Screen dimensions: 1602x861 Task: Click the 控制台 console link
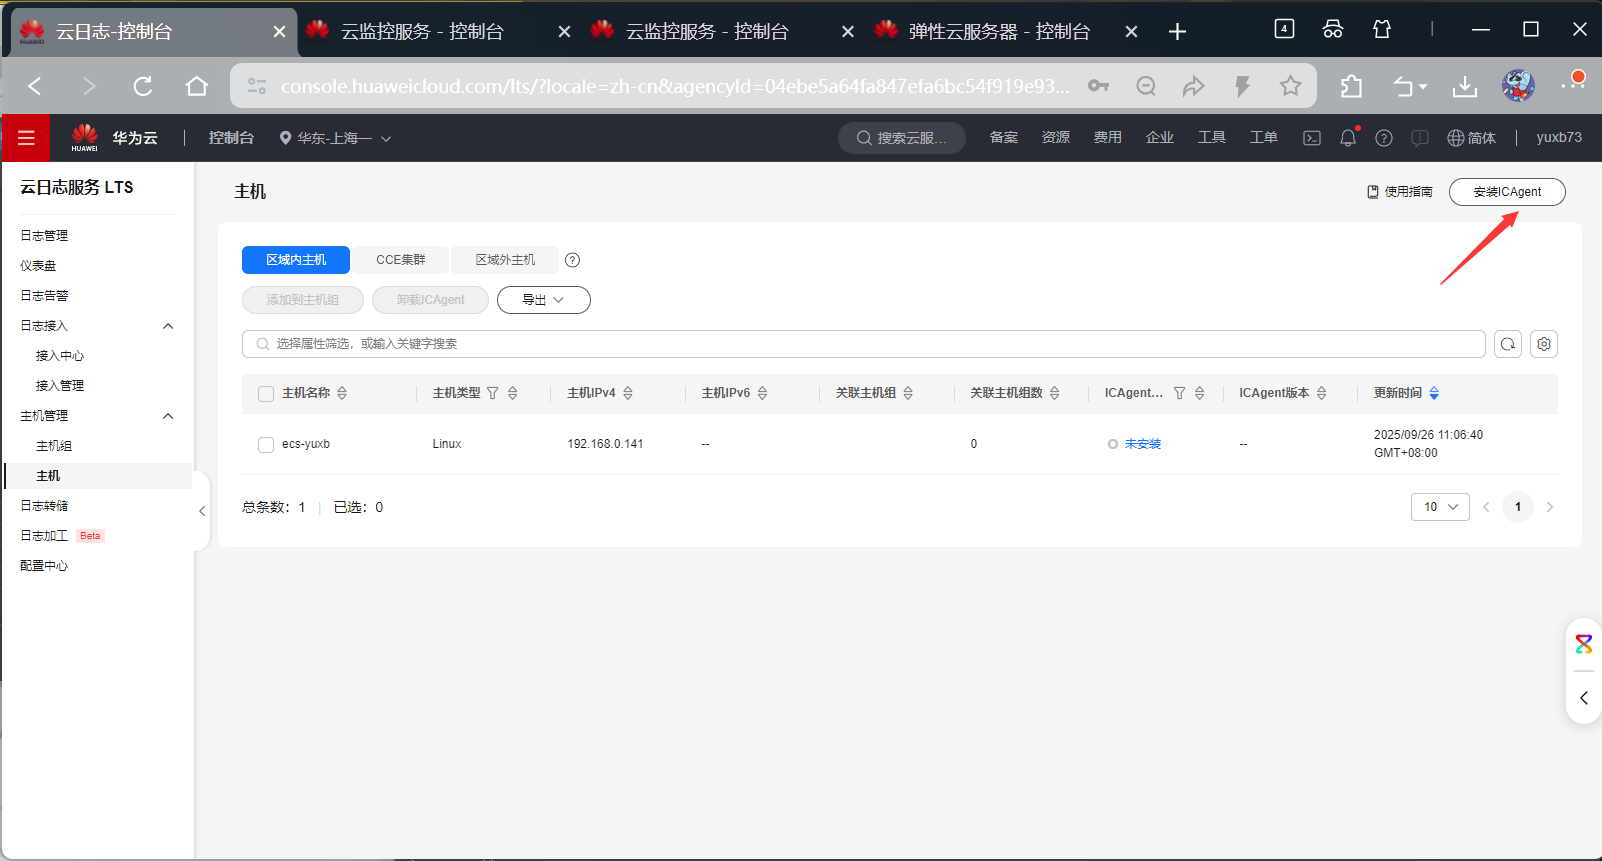click(x=231, y=138)
